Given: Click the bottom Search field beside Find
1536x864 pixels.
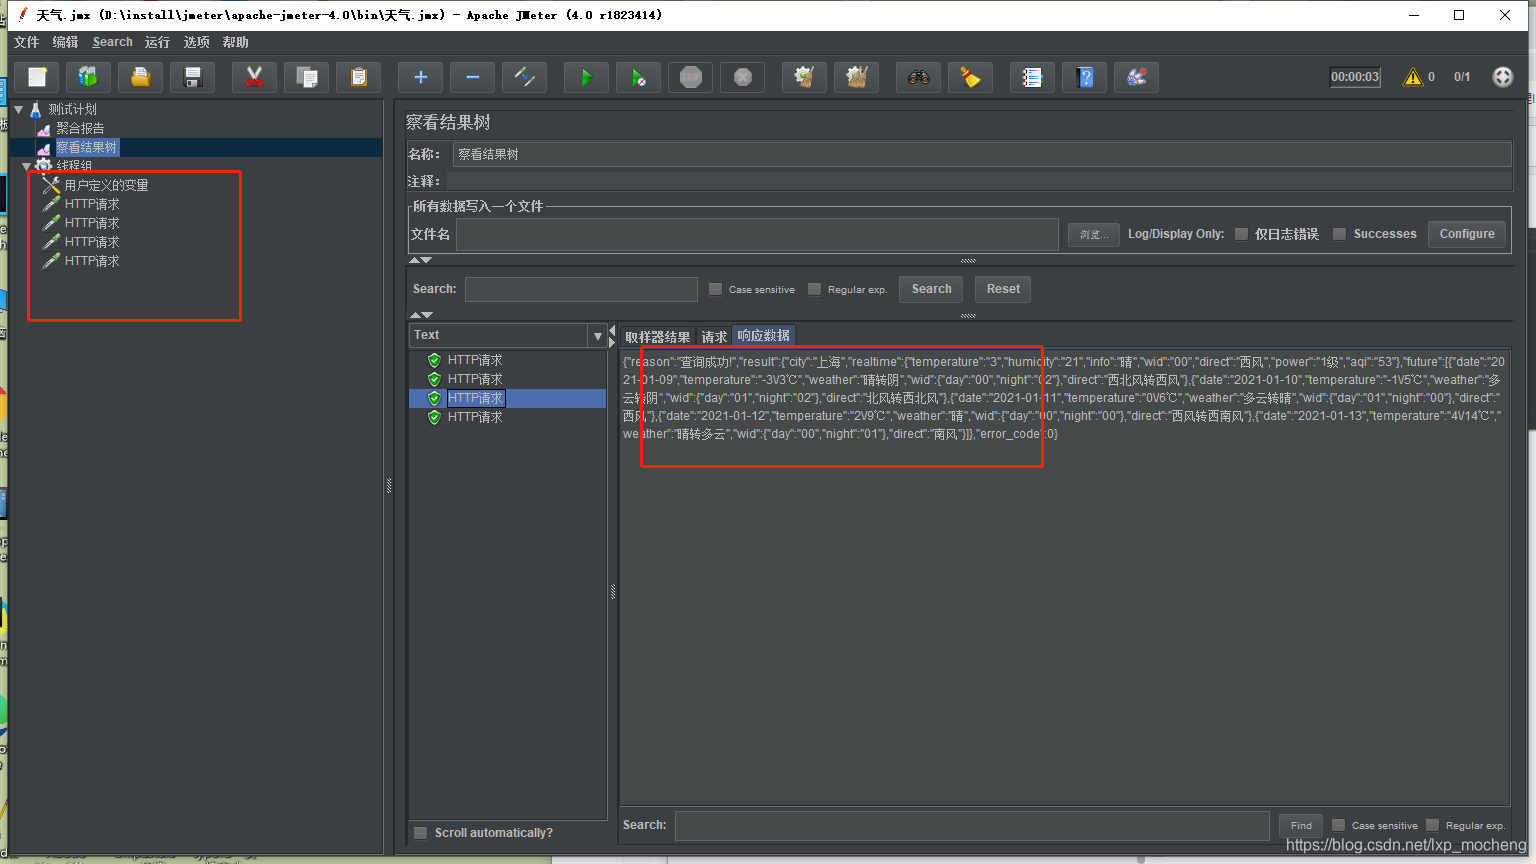Looking at the screenshot, I should click(972, 826).
